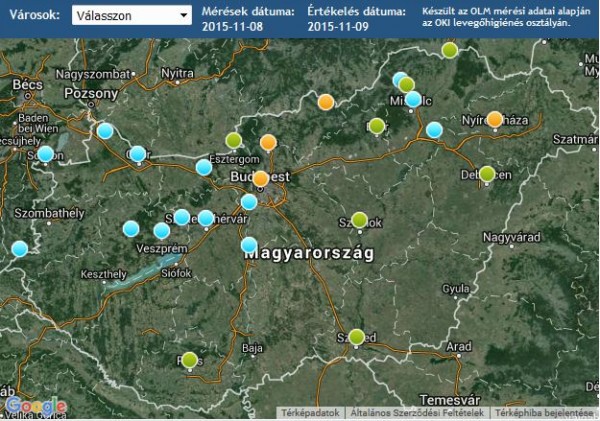Click Térképhiba bejelentése link
600x421 pixels.
pyautogui.click(x=543, y=413)
